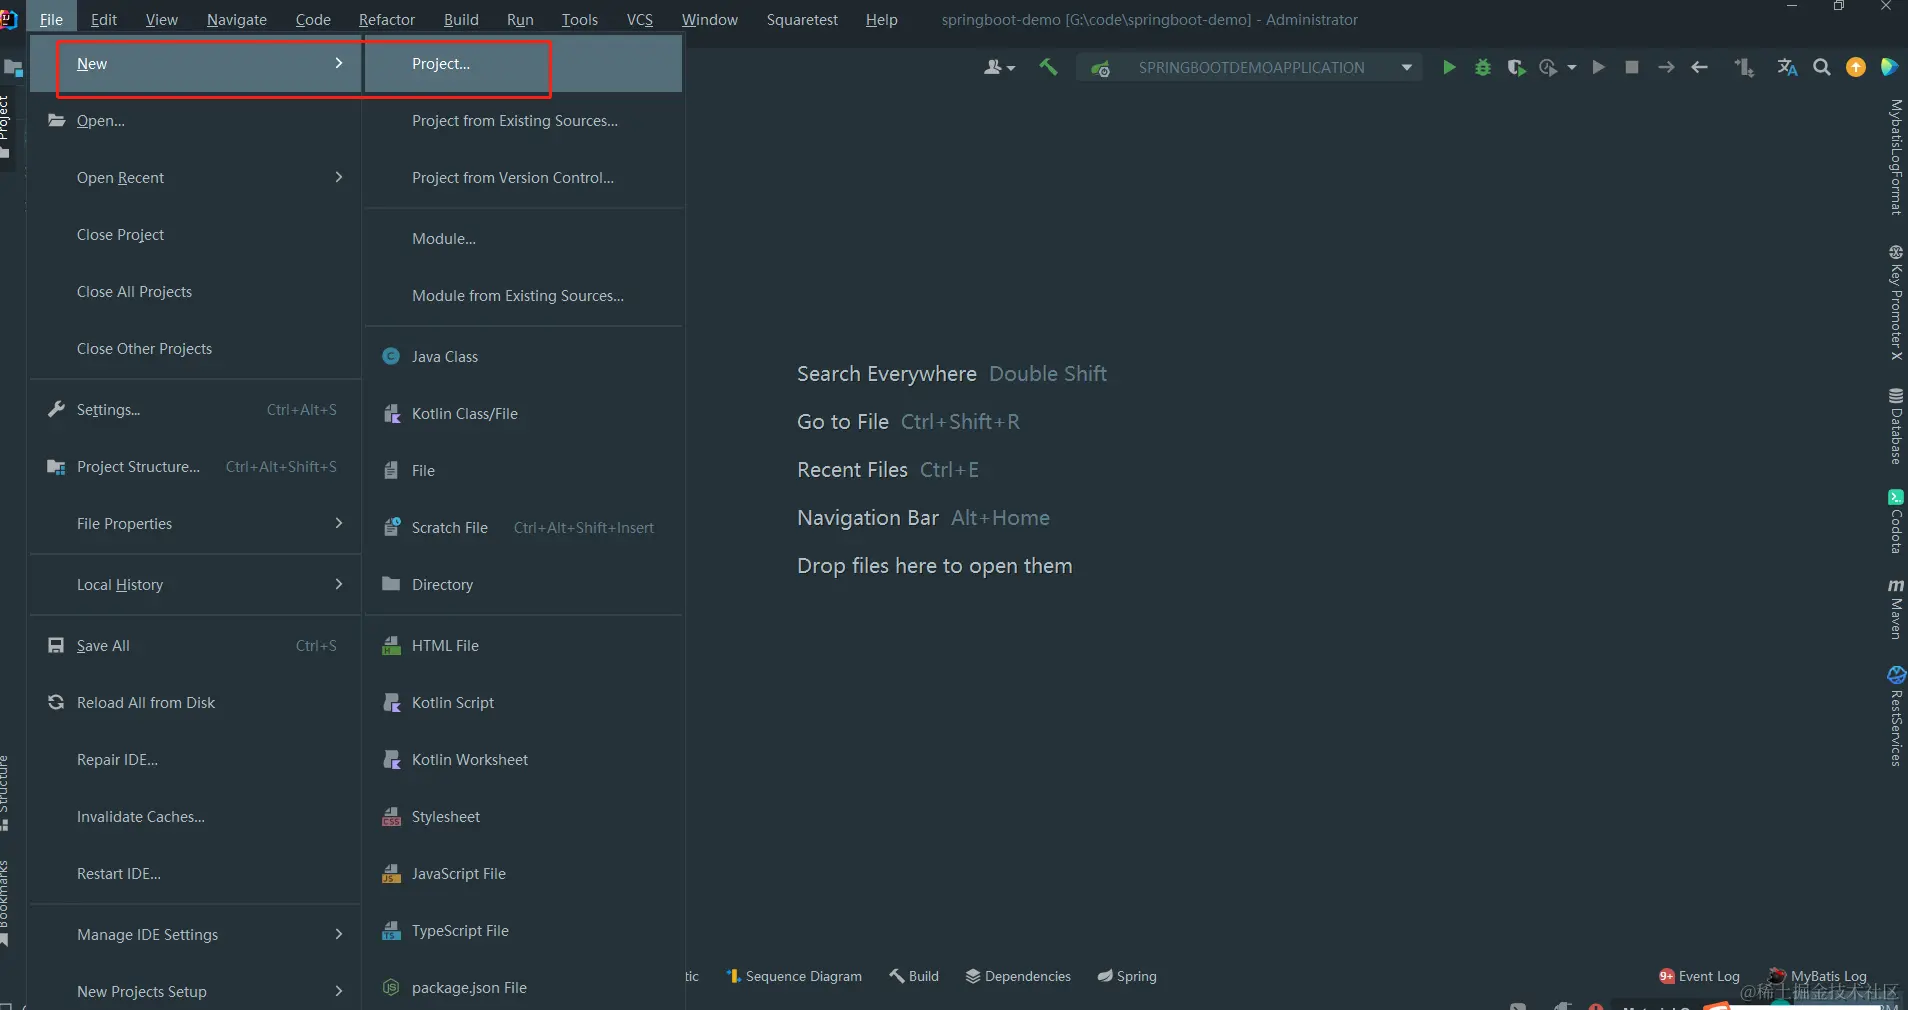Open the Event Log panel

[x=1699, y=976]
